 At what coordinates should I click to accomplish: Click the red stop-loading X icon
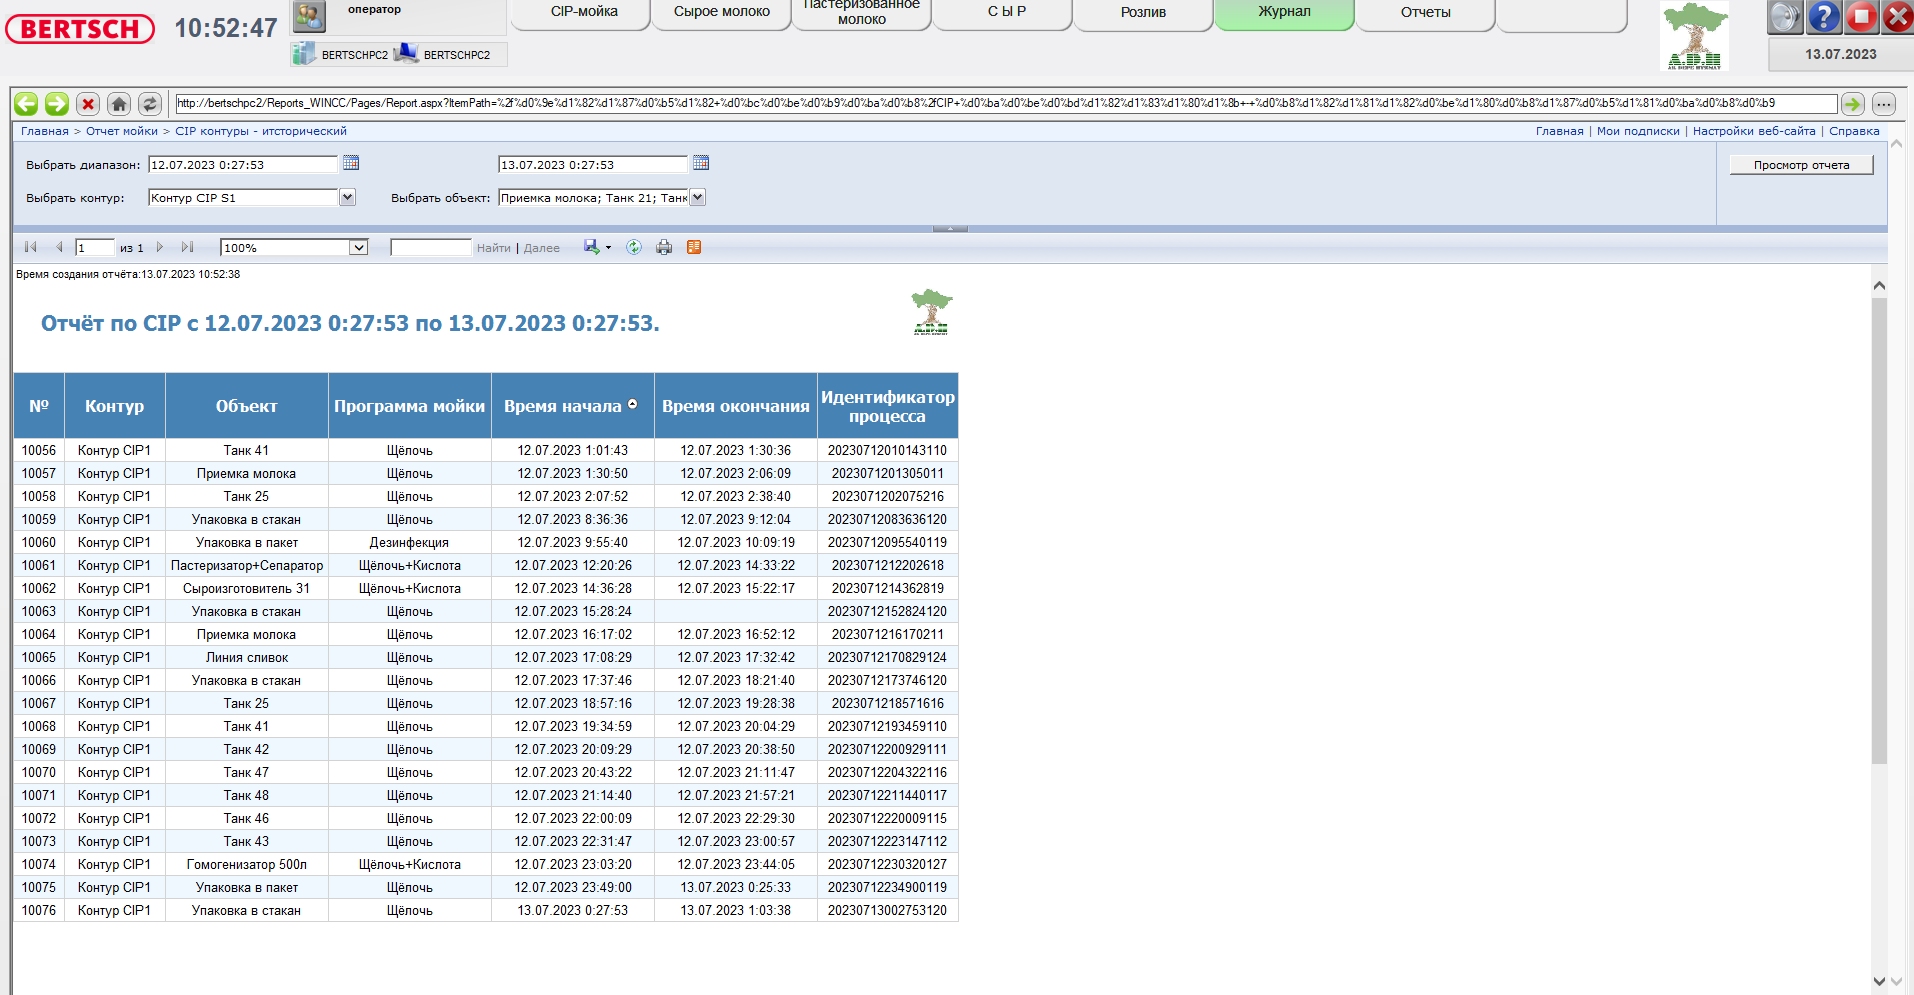pos(88,104)
